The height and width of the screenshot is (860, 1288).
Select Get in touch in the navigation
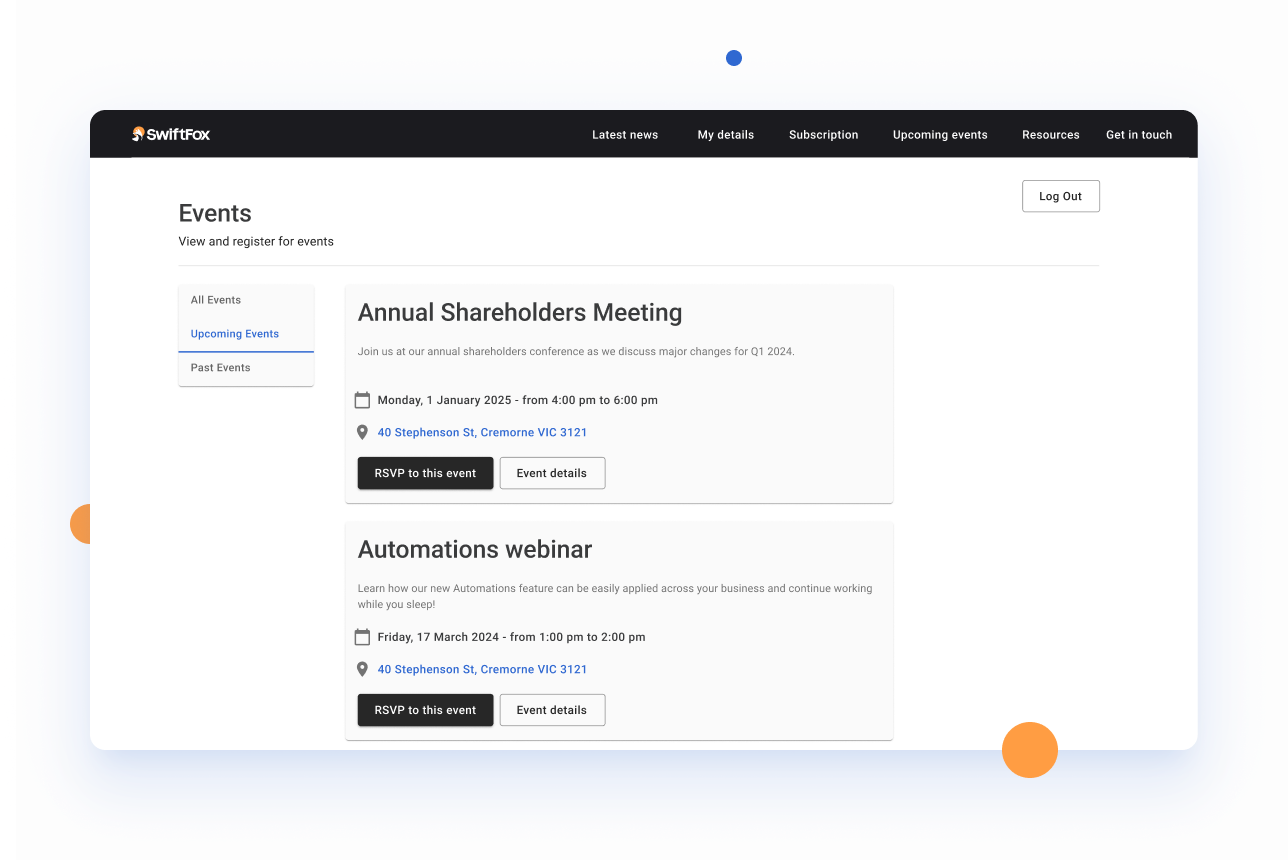1139,134
